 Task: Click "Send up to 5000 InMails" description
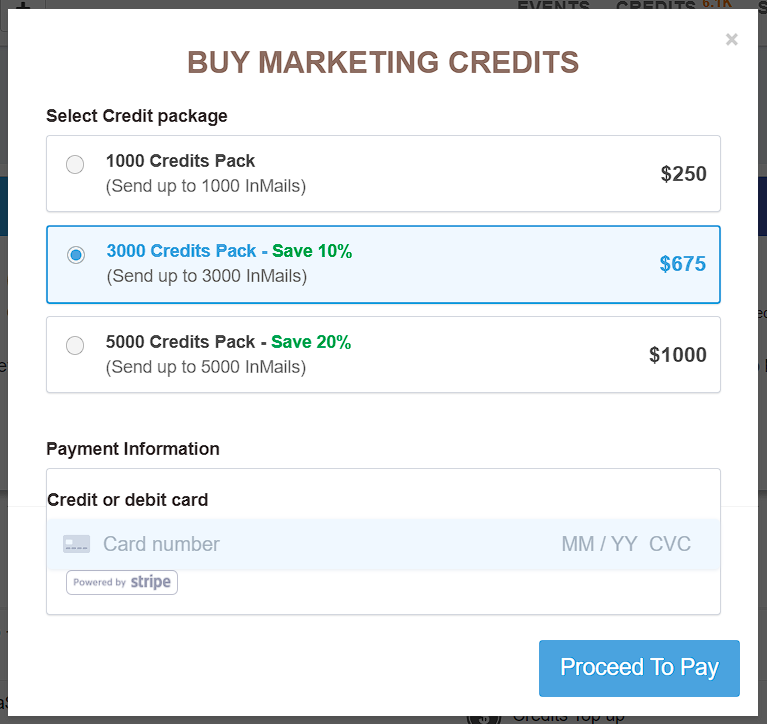click(206, 367)
